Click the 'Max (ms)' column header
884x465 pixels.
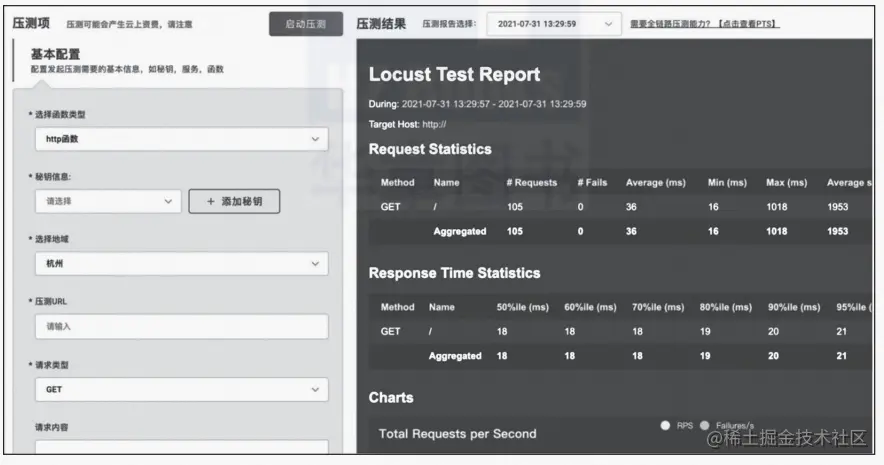[786, 183]
